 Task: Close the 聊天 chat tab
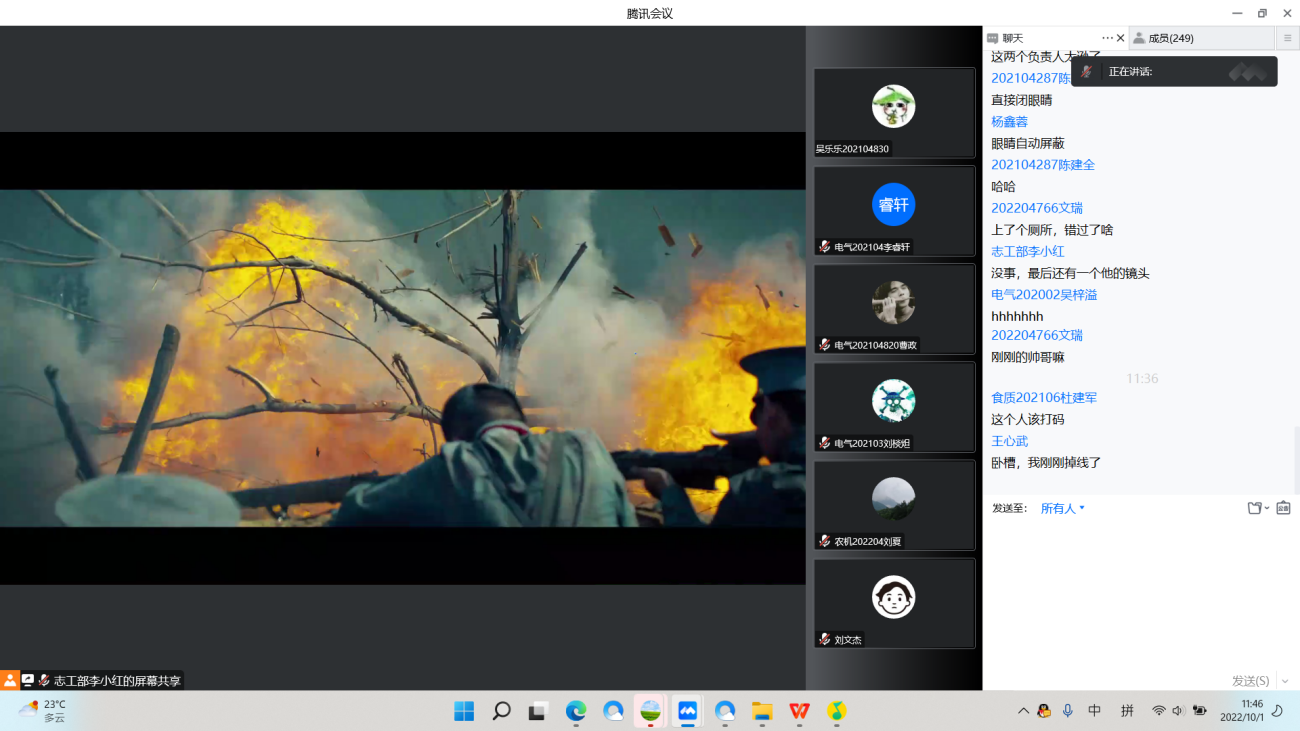[1120, 38]
